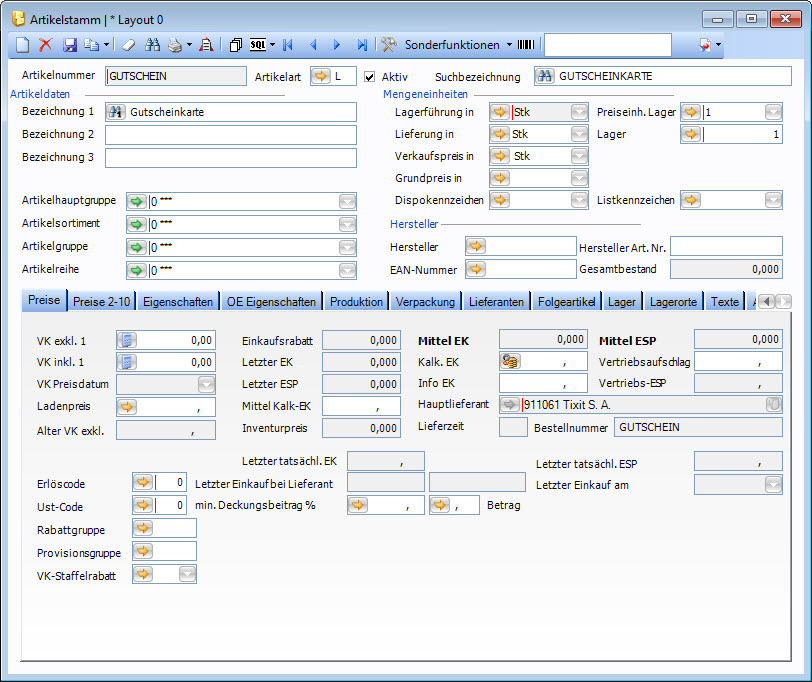Click the Rabattgruppe lookup arrow button
Screen dimensions: 812x682
[143, 528]
